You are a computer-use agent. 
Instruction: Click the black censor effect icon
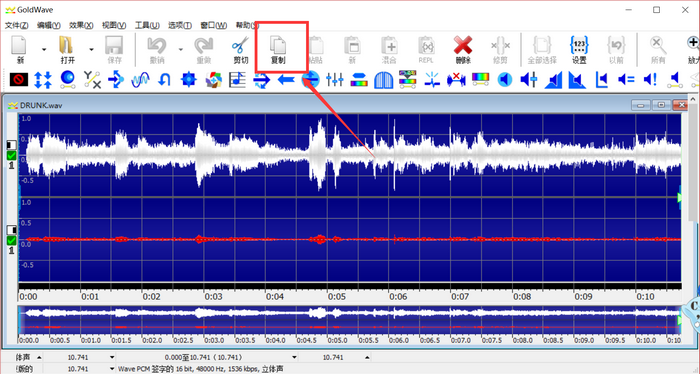(19, 80)
